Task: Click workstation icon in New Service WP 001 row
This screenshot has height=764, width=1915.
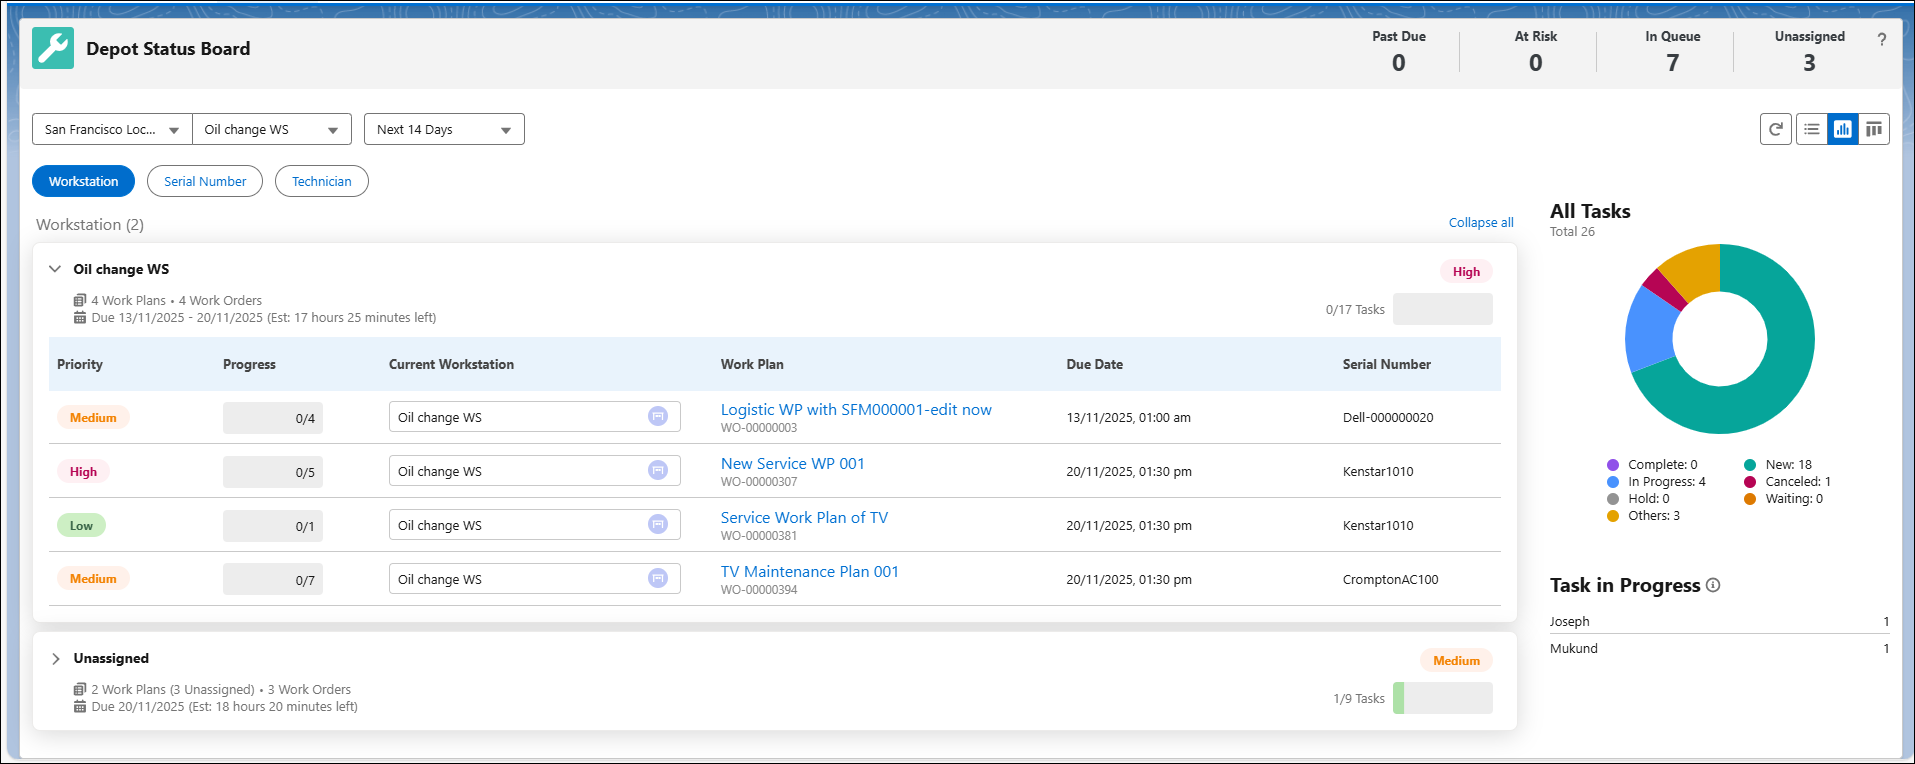Action: (658, 471)
